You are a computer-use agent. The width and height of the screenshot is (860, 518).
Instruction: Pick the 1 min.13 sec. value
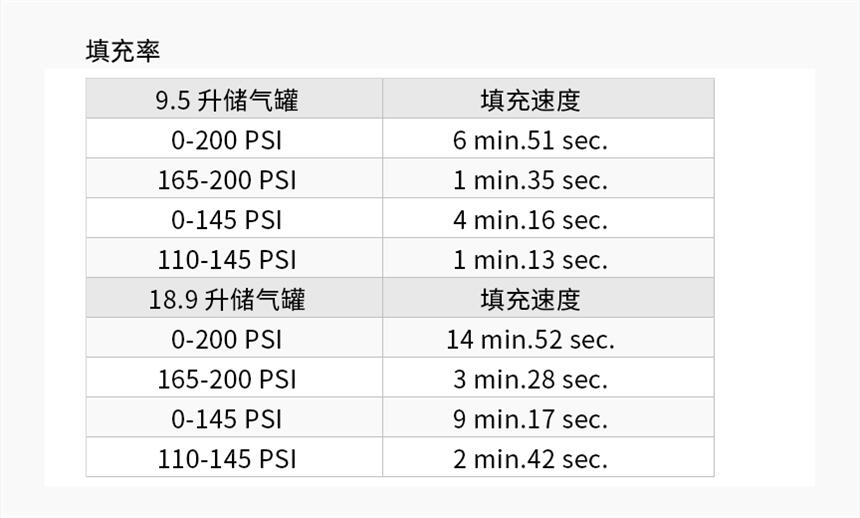coord(530,260)
